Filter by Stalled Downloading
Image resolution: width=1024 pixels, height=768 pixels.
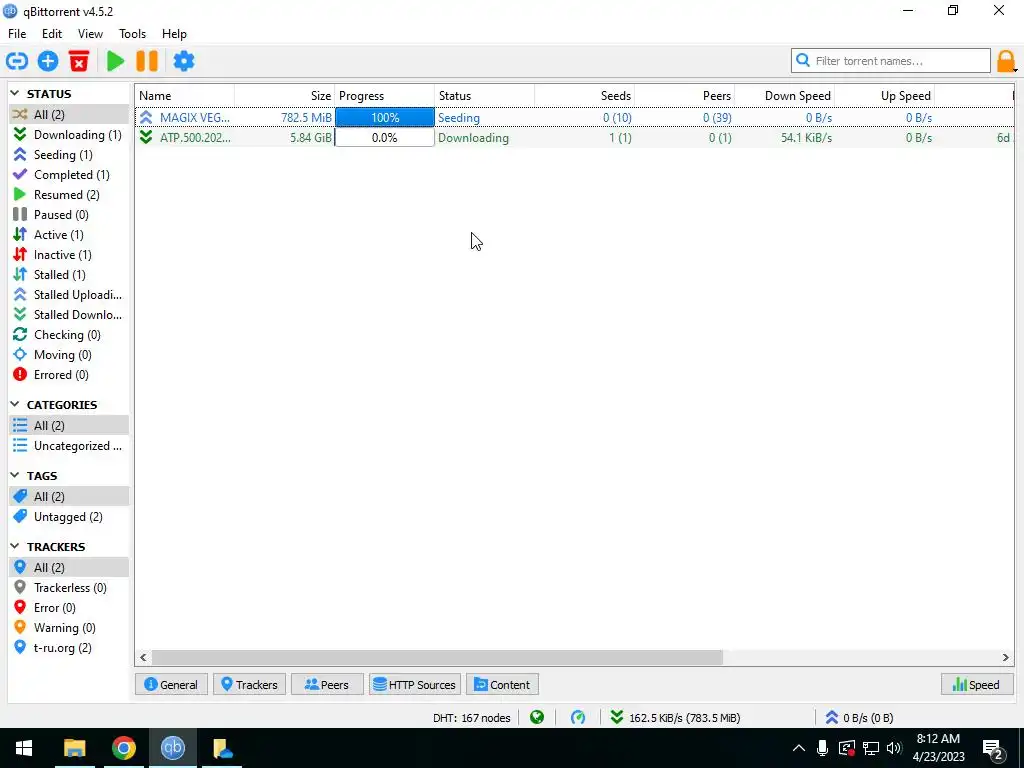(x=69, y=315)
